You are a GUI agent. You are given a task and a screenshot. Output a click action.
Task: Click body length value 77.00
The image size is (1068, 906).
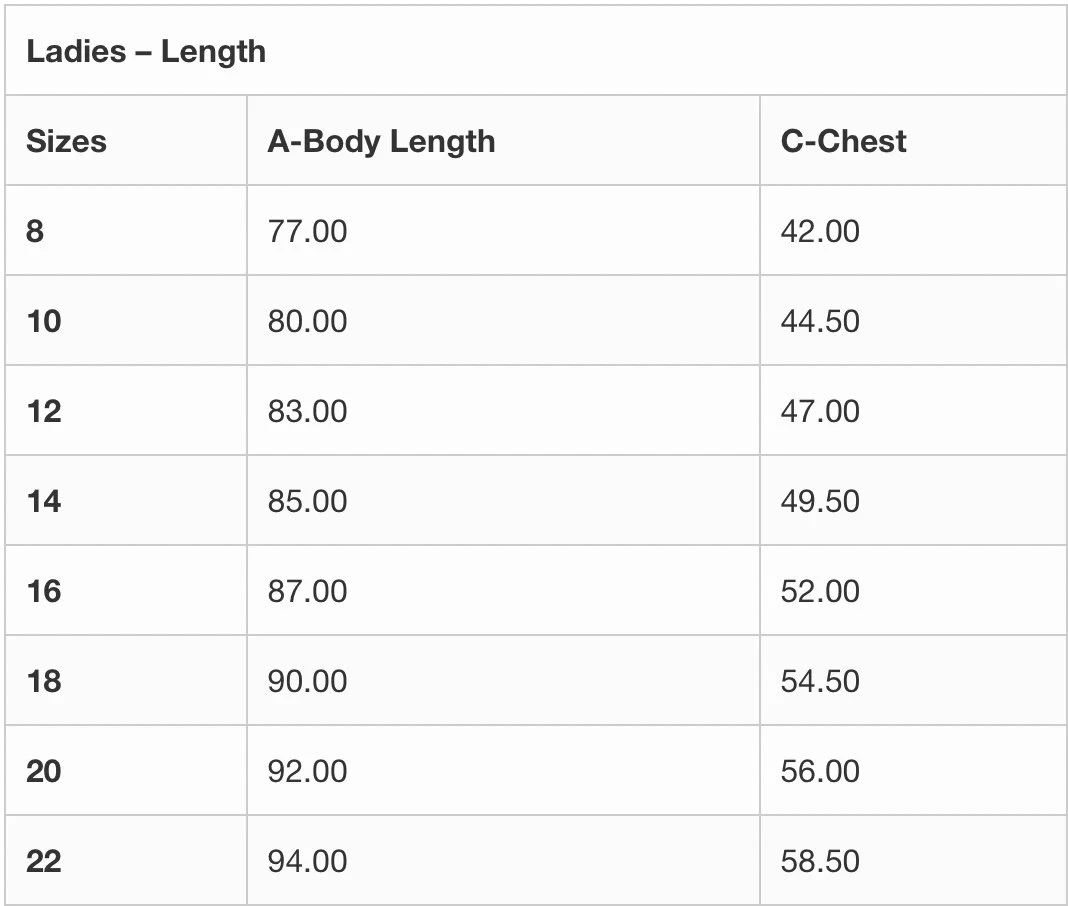pyautogui.click(x=307, y=231)
